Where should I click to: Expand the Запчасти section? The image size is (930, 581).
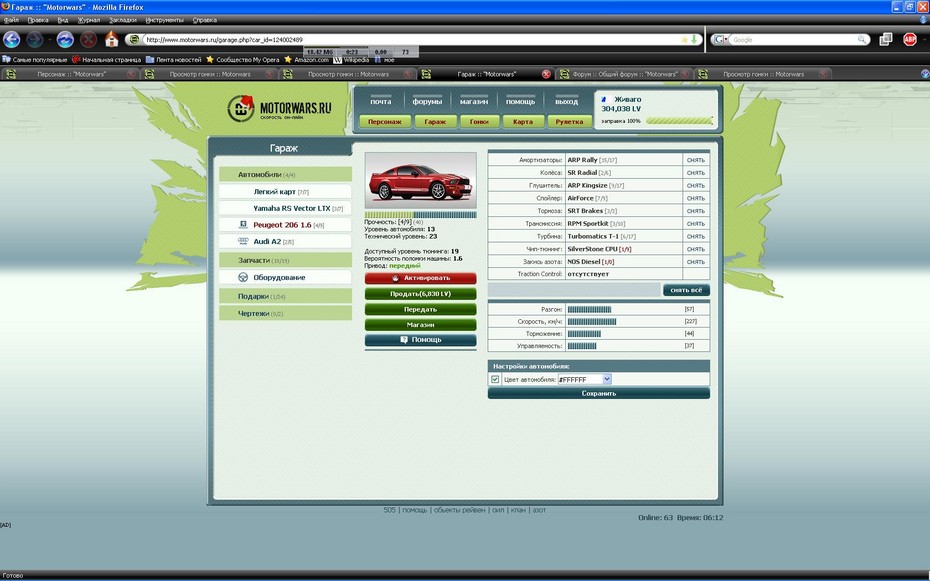pyautogui.click(x=285, y=260)
